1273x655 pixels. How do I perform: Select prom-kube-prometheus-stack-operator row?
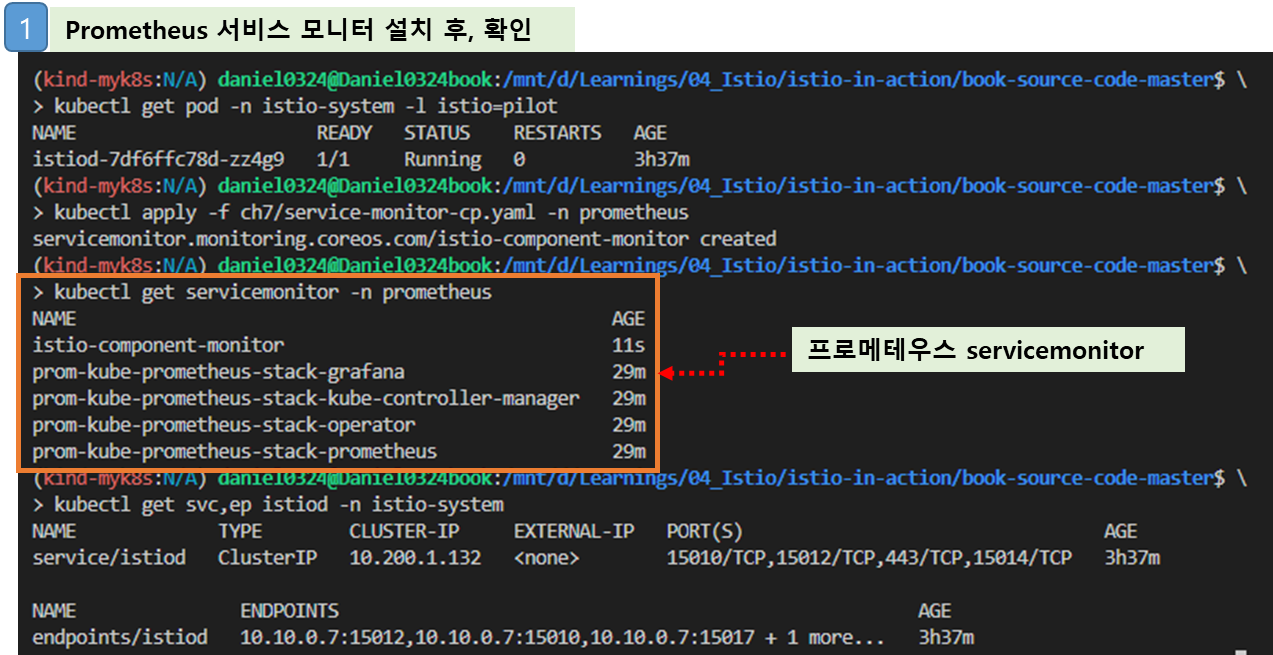[x=339, y=425]
